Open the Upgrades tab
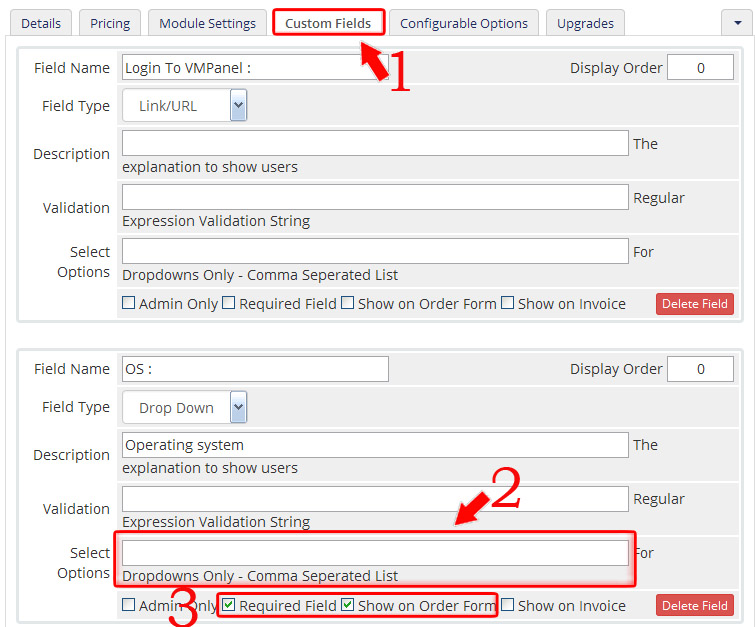 coord(586,23)
